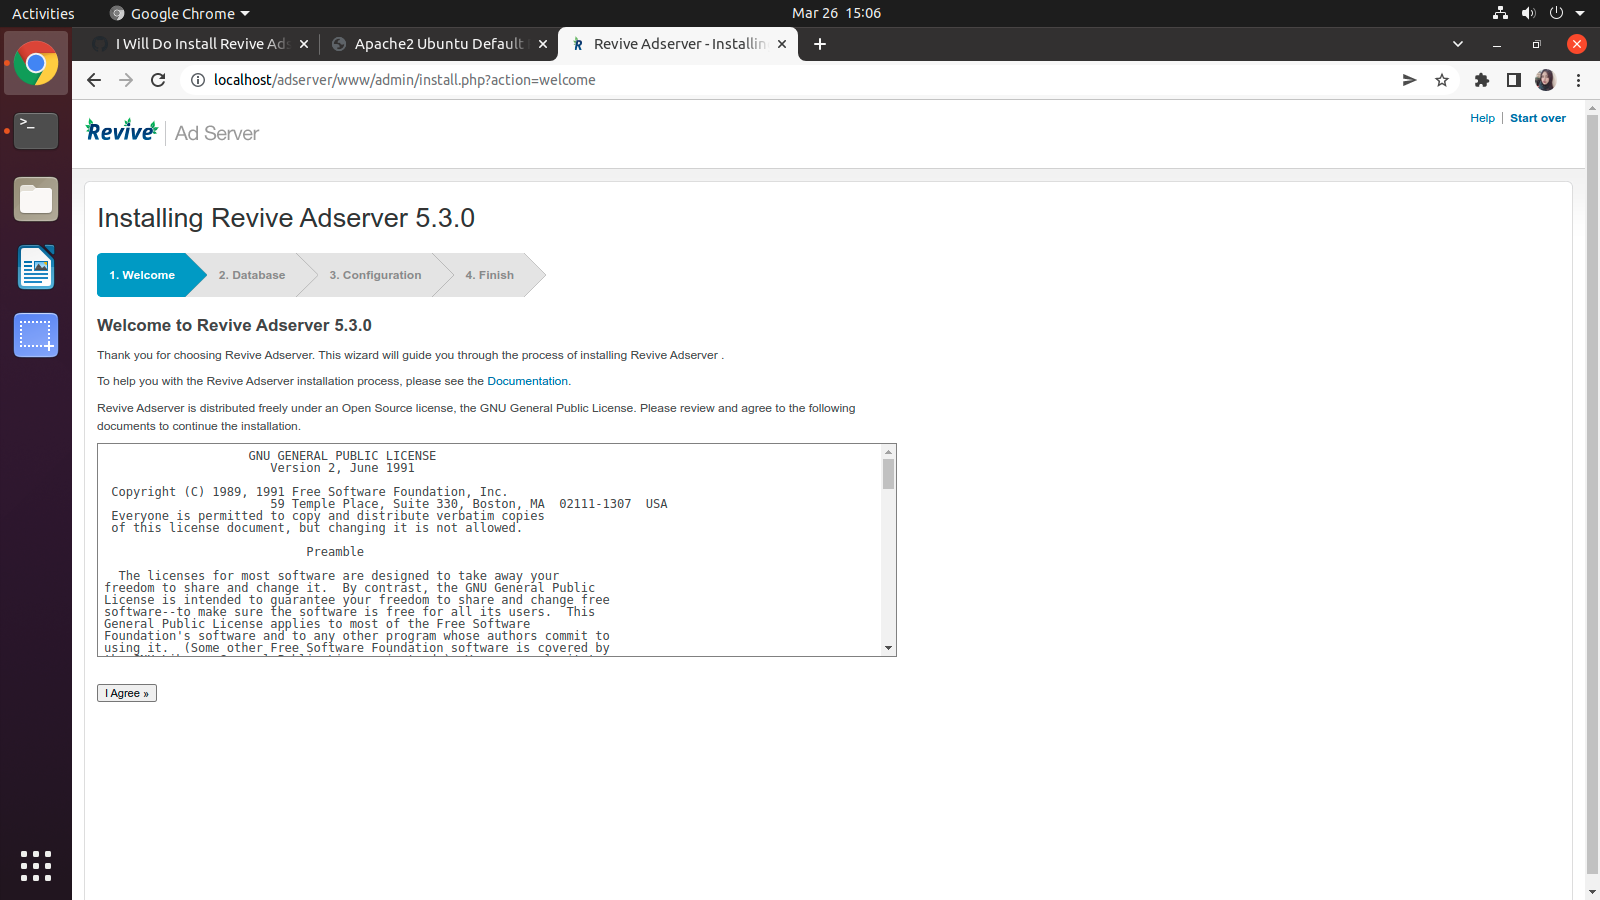The width and height of the screenshot is (1600, 900).
Task: Click the license box scroll up arrow
Action: click(888, 452)
